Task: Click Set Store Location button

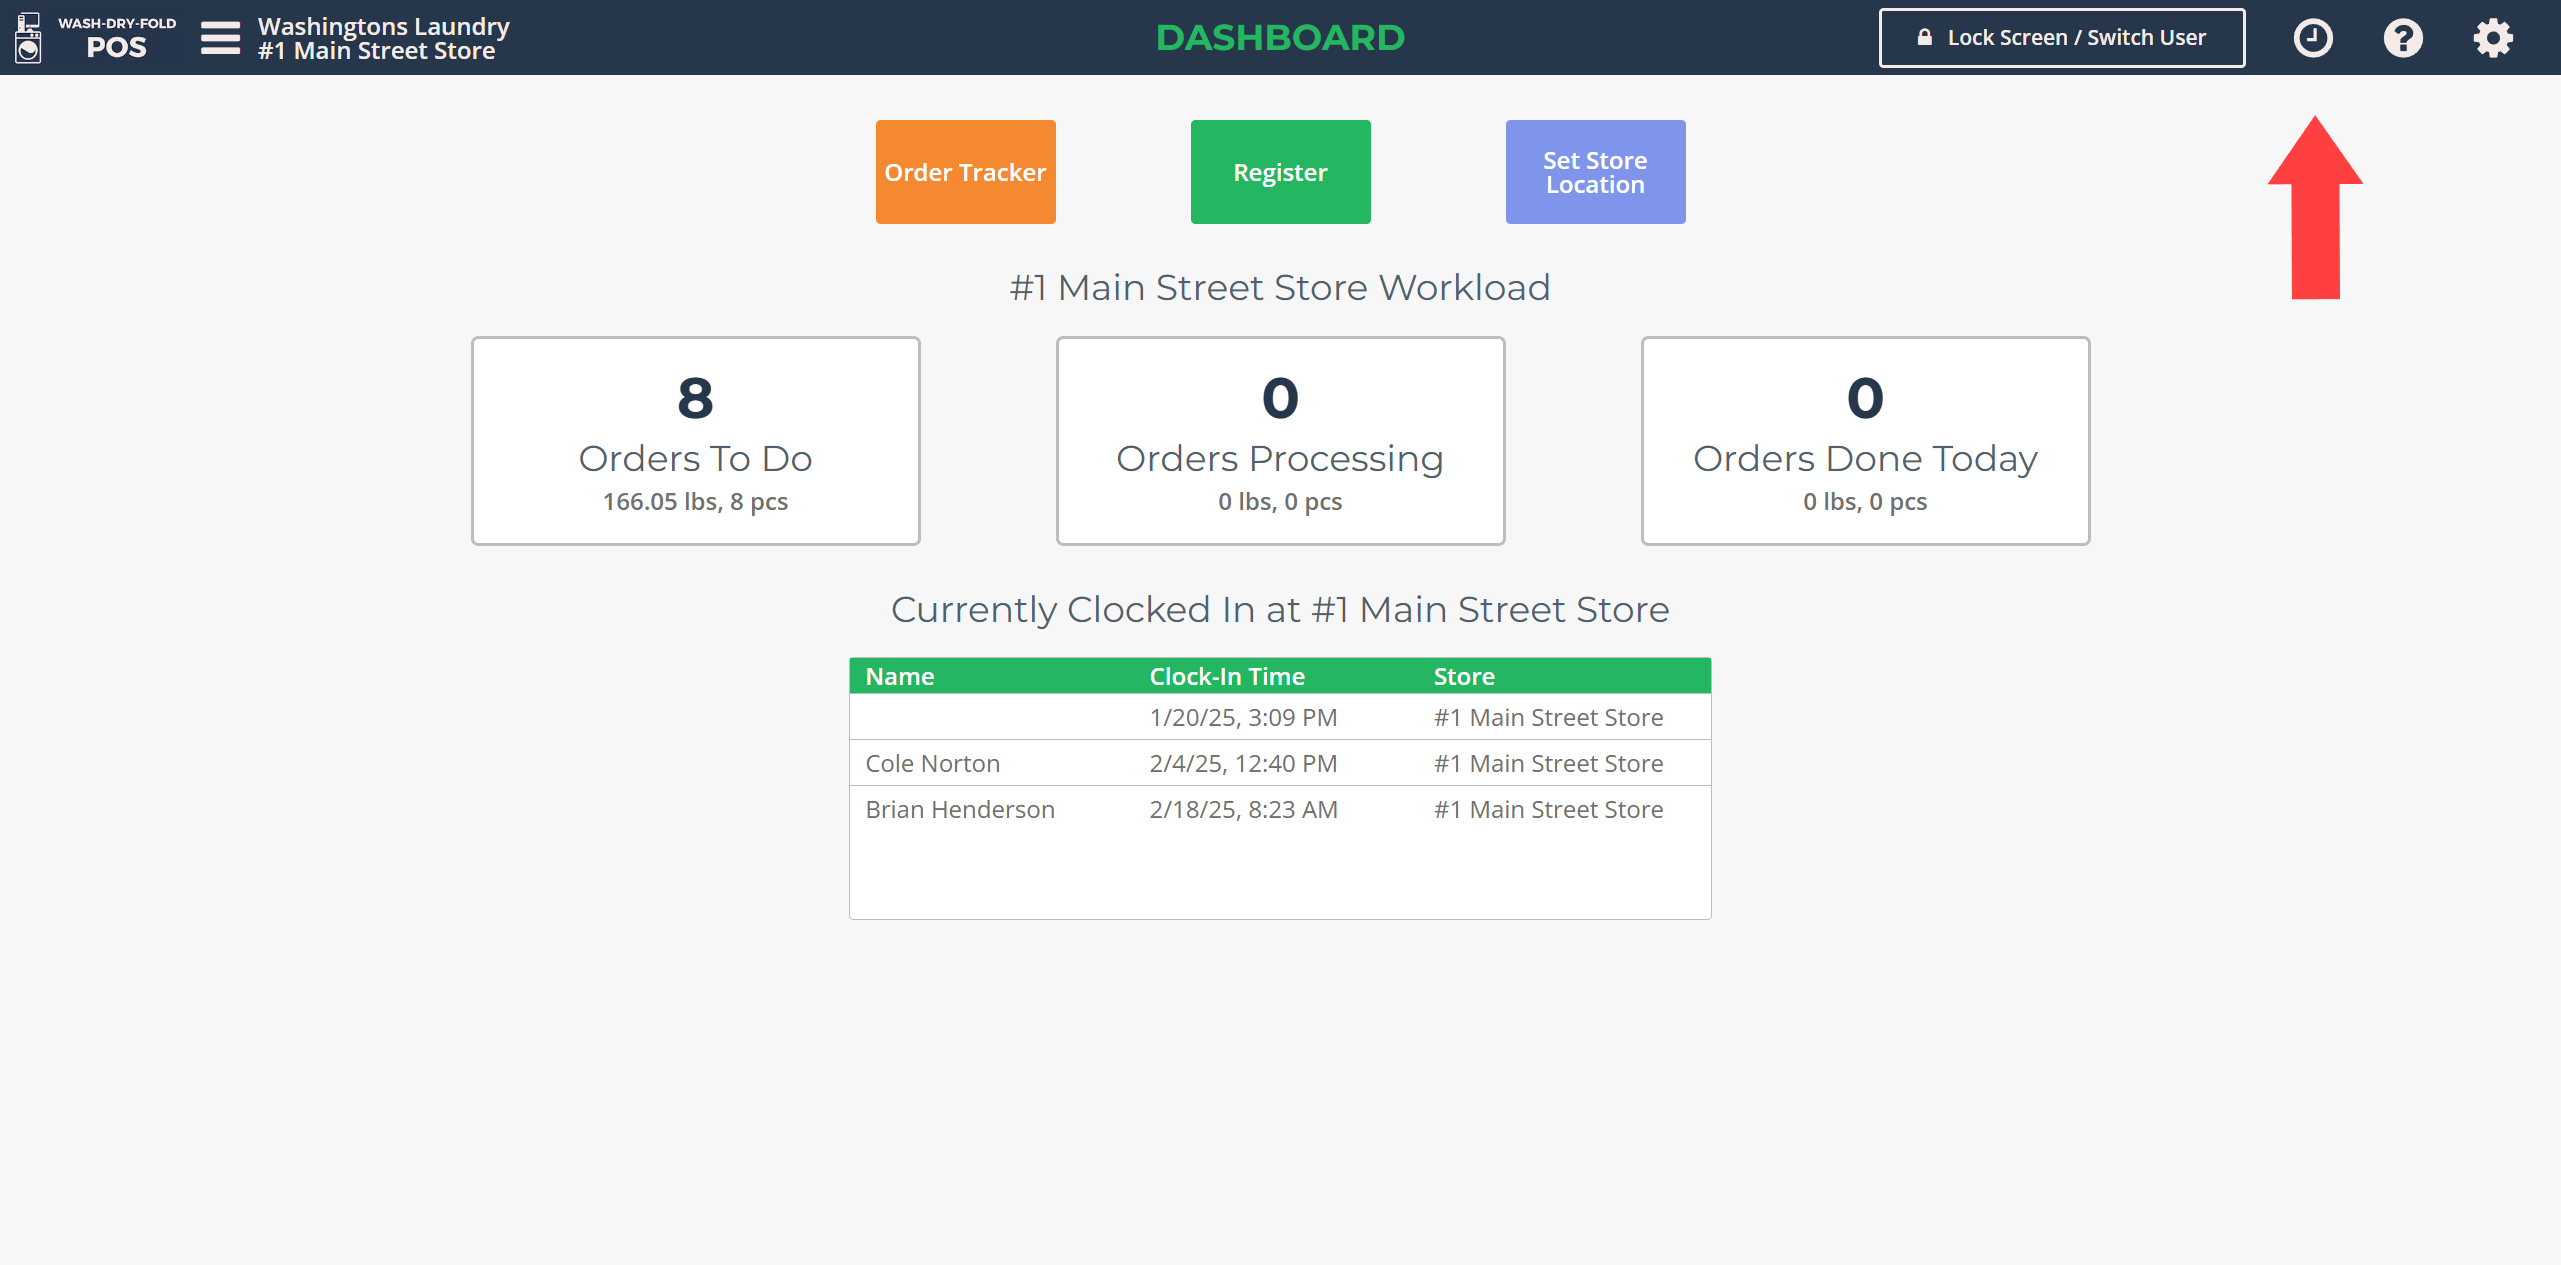Action: pos(1595,172)
